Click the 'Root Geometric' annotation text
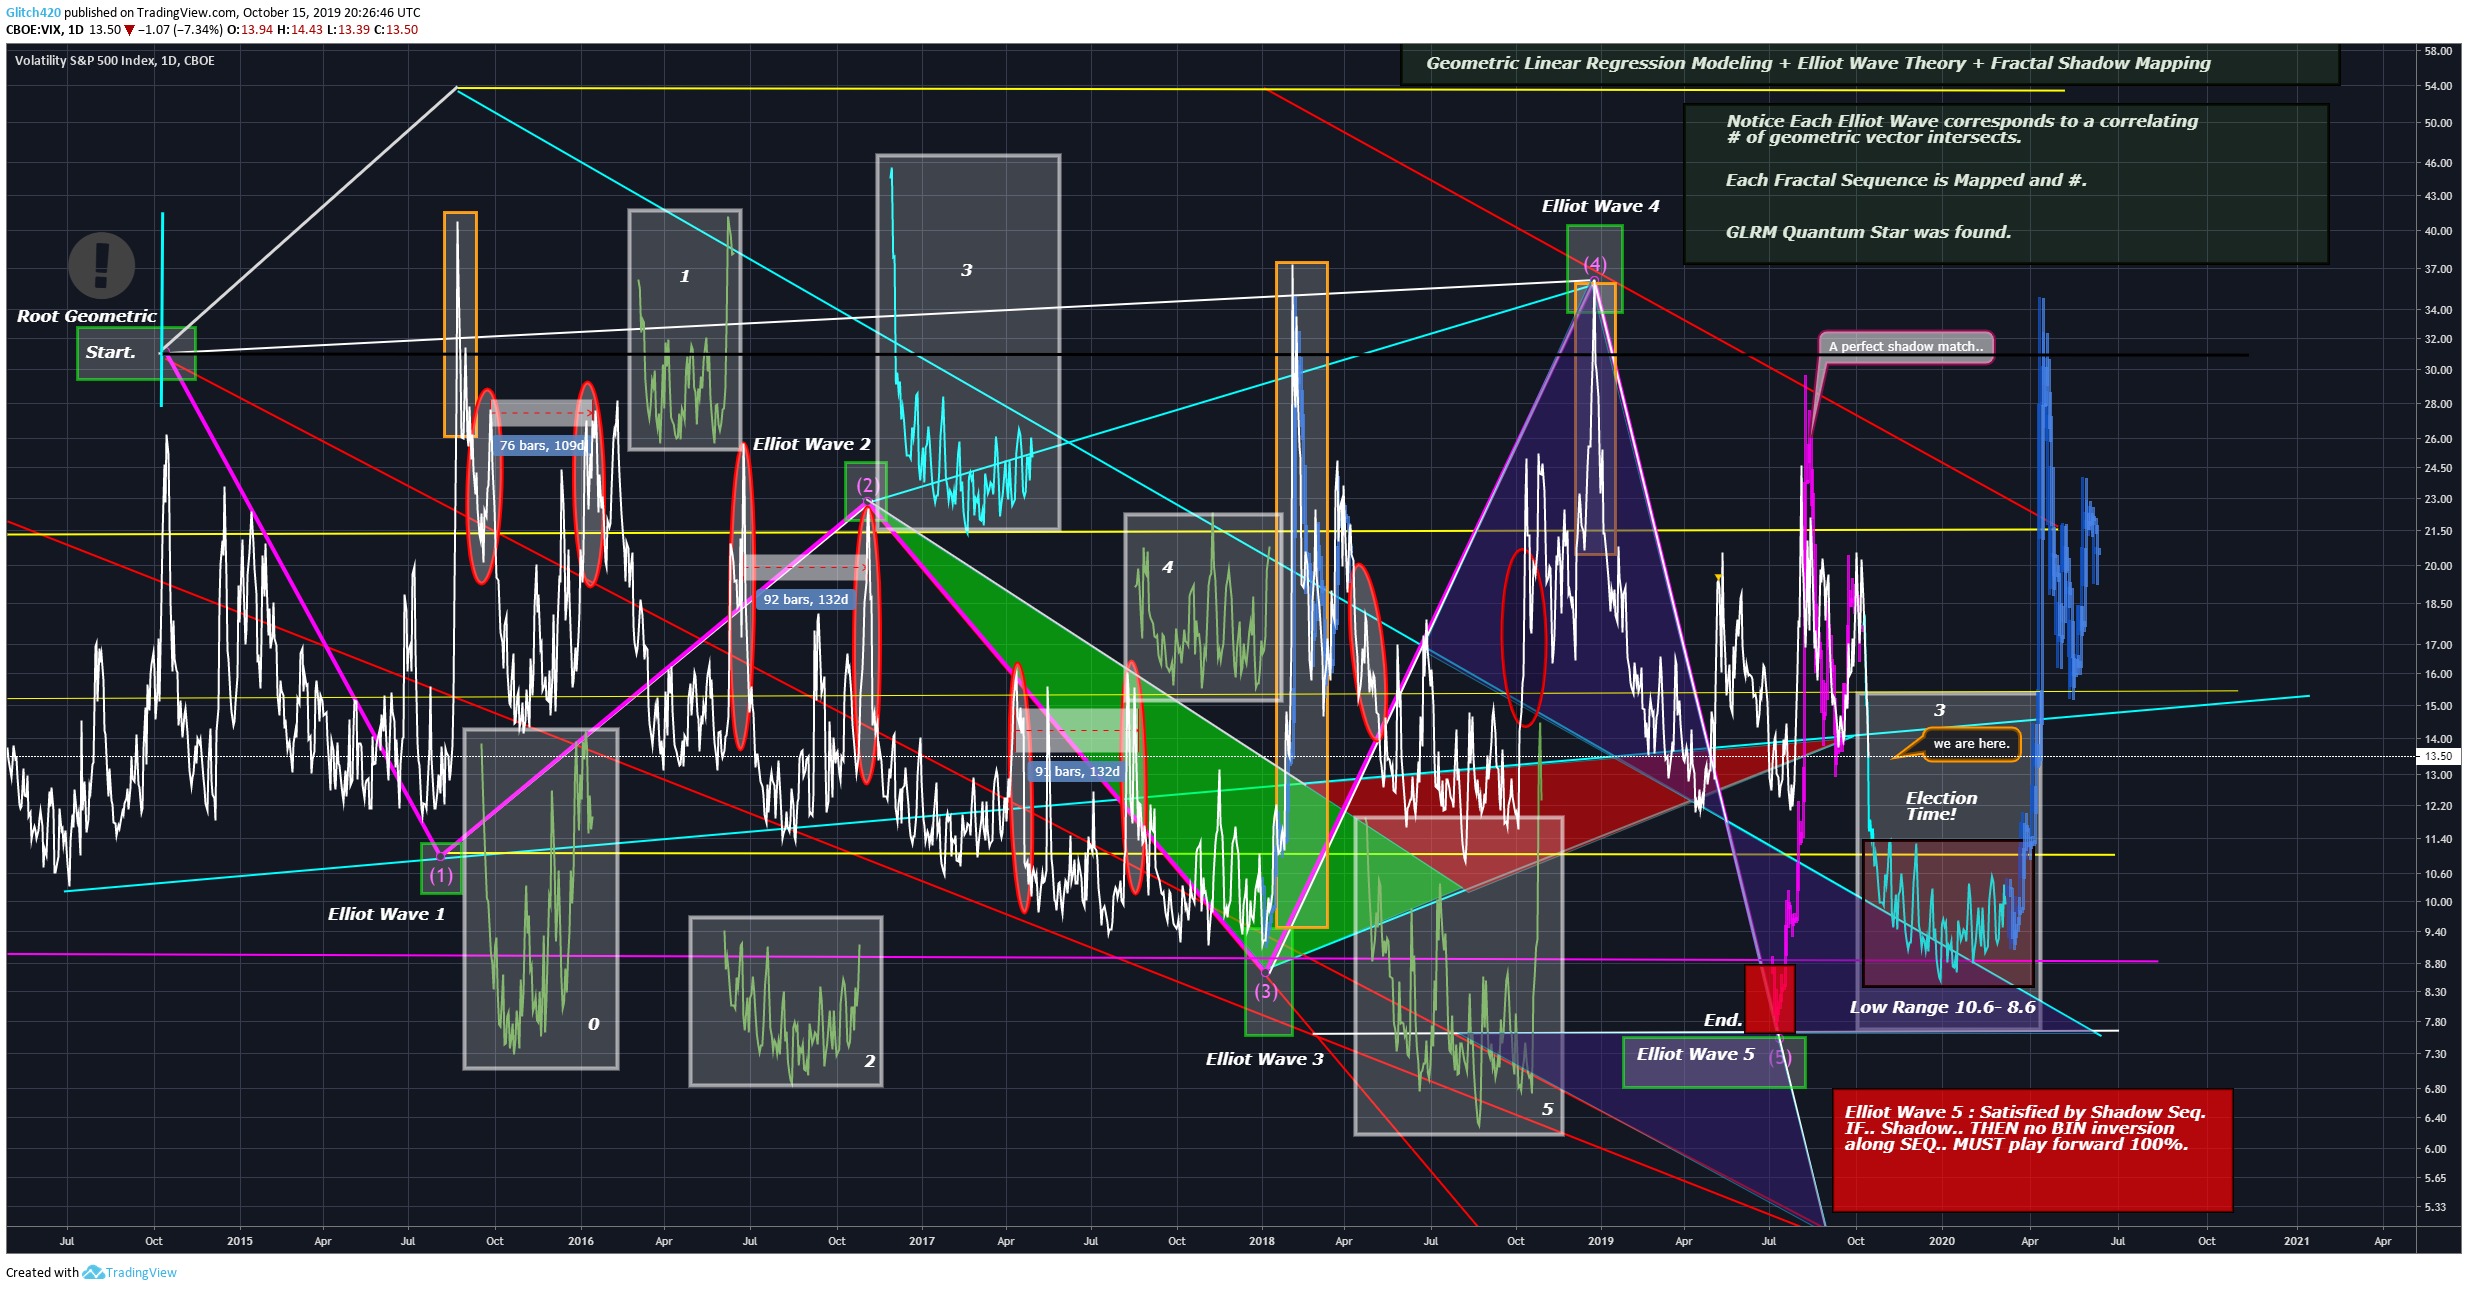Viewport: 2468px width, 1290px height. [86, 316]
